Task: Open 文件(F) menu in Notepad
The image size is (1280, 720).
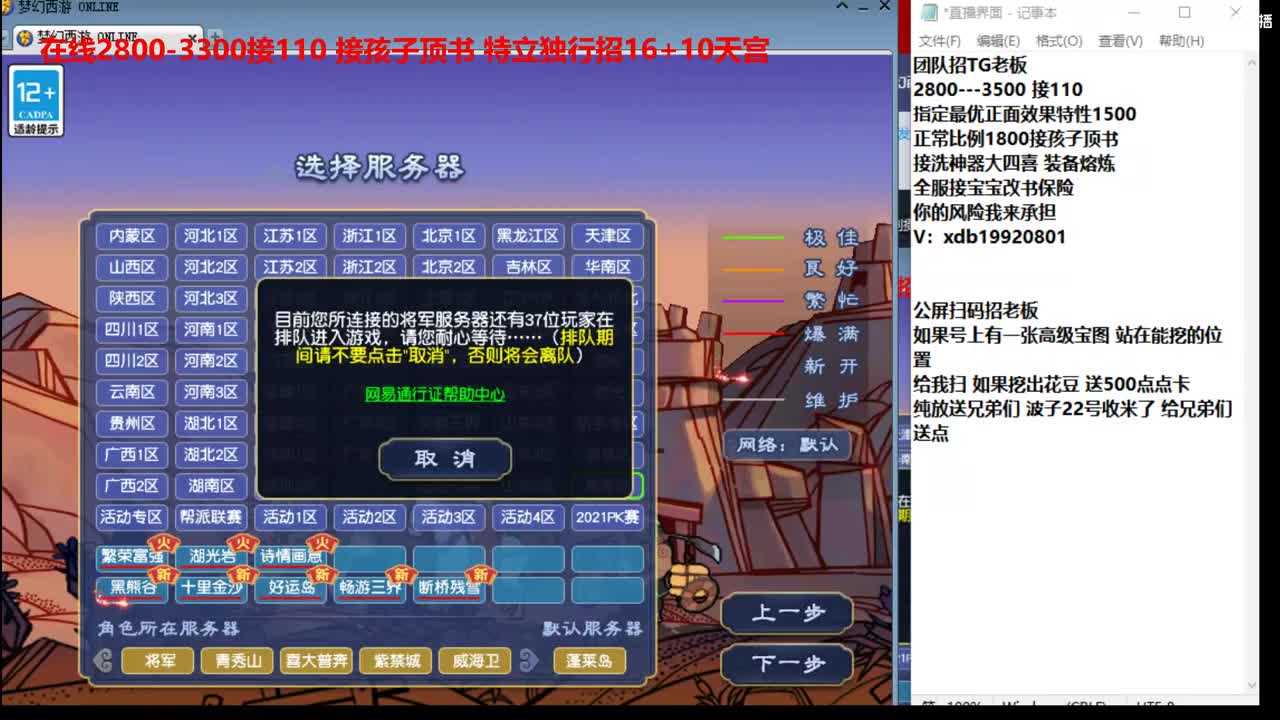Action: [x=939, y=41]
